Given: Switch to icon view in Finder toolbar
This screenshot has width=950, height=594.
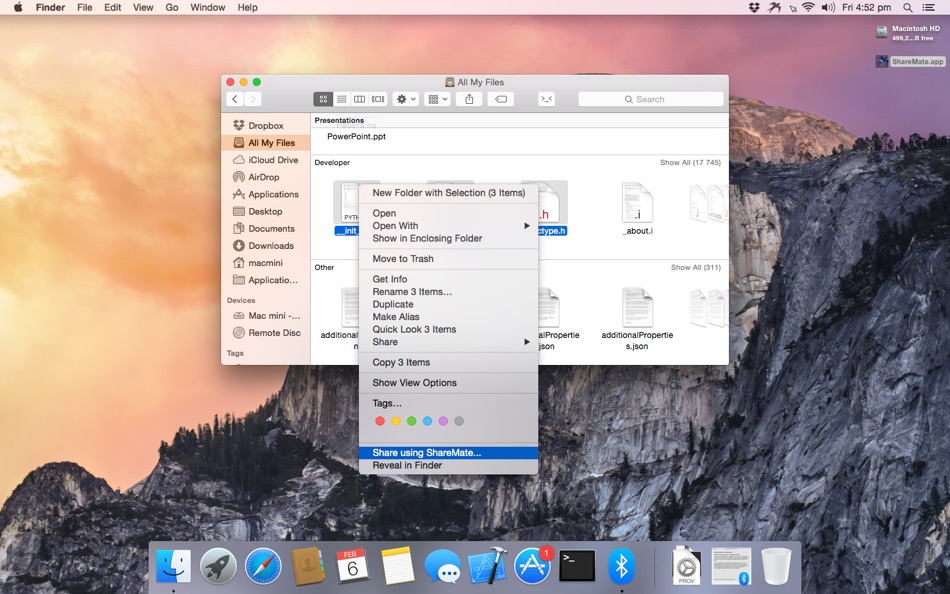Looking at the screenshot, I should click(323, 99).
